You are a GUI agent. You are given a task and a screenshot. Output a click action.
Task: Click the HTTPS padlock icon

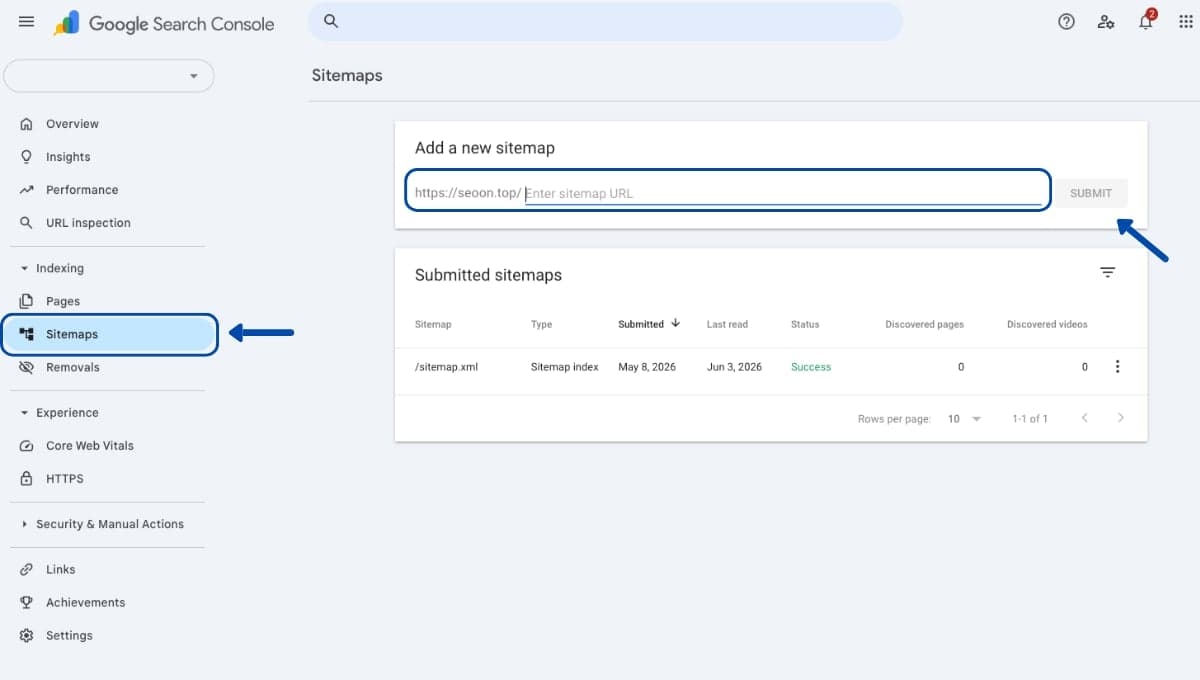[x=27, y=479]
